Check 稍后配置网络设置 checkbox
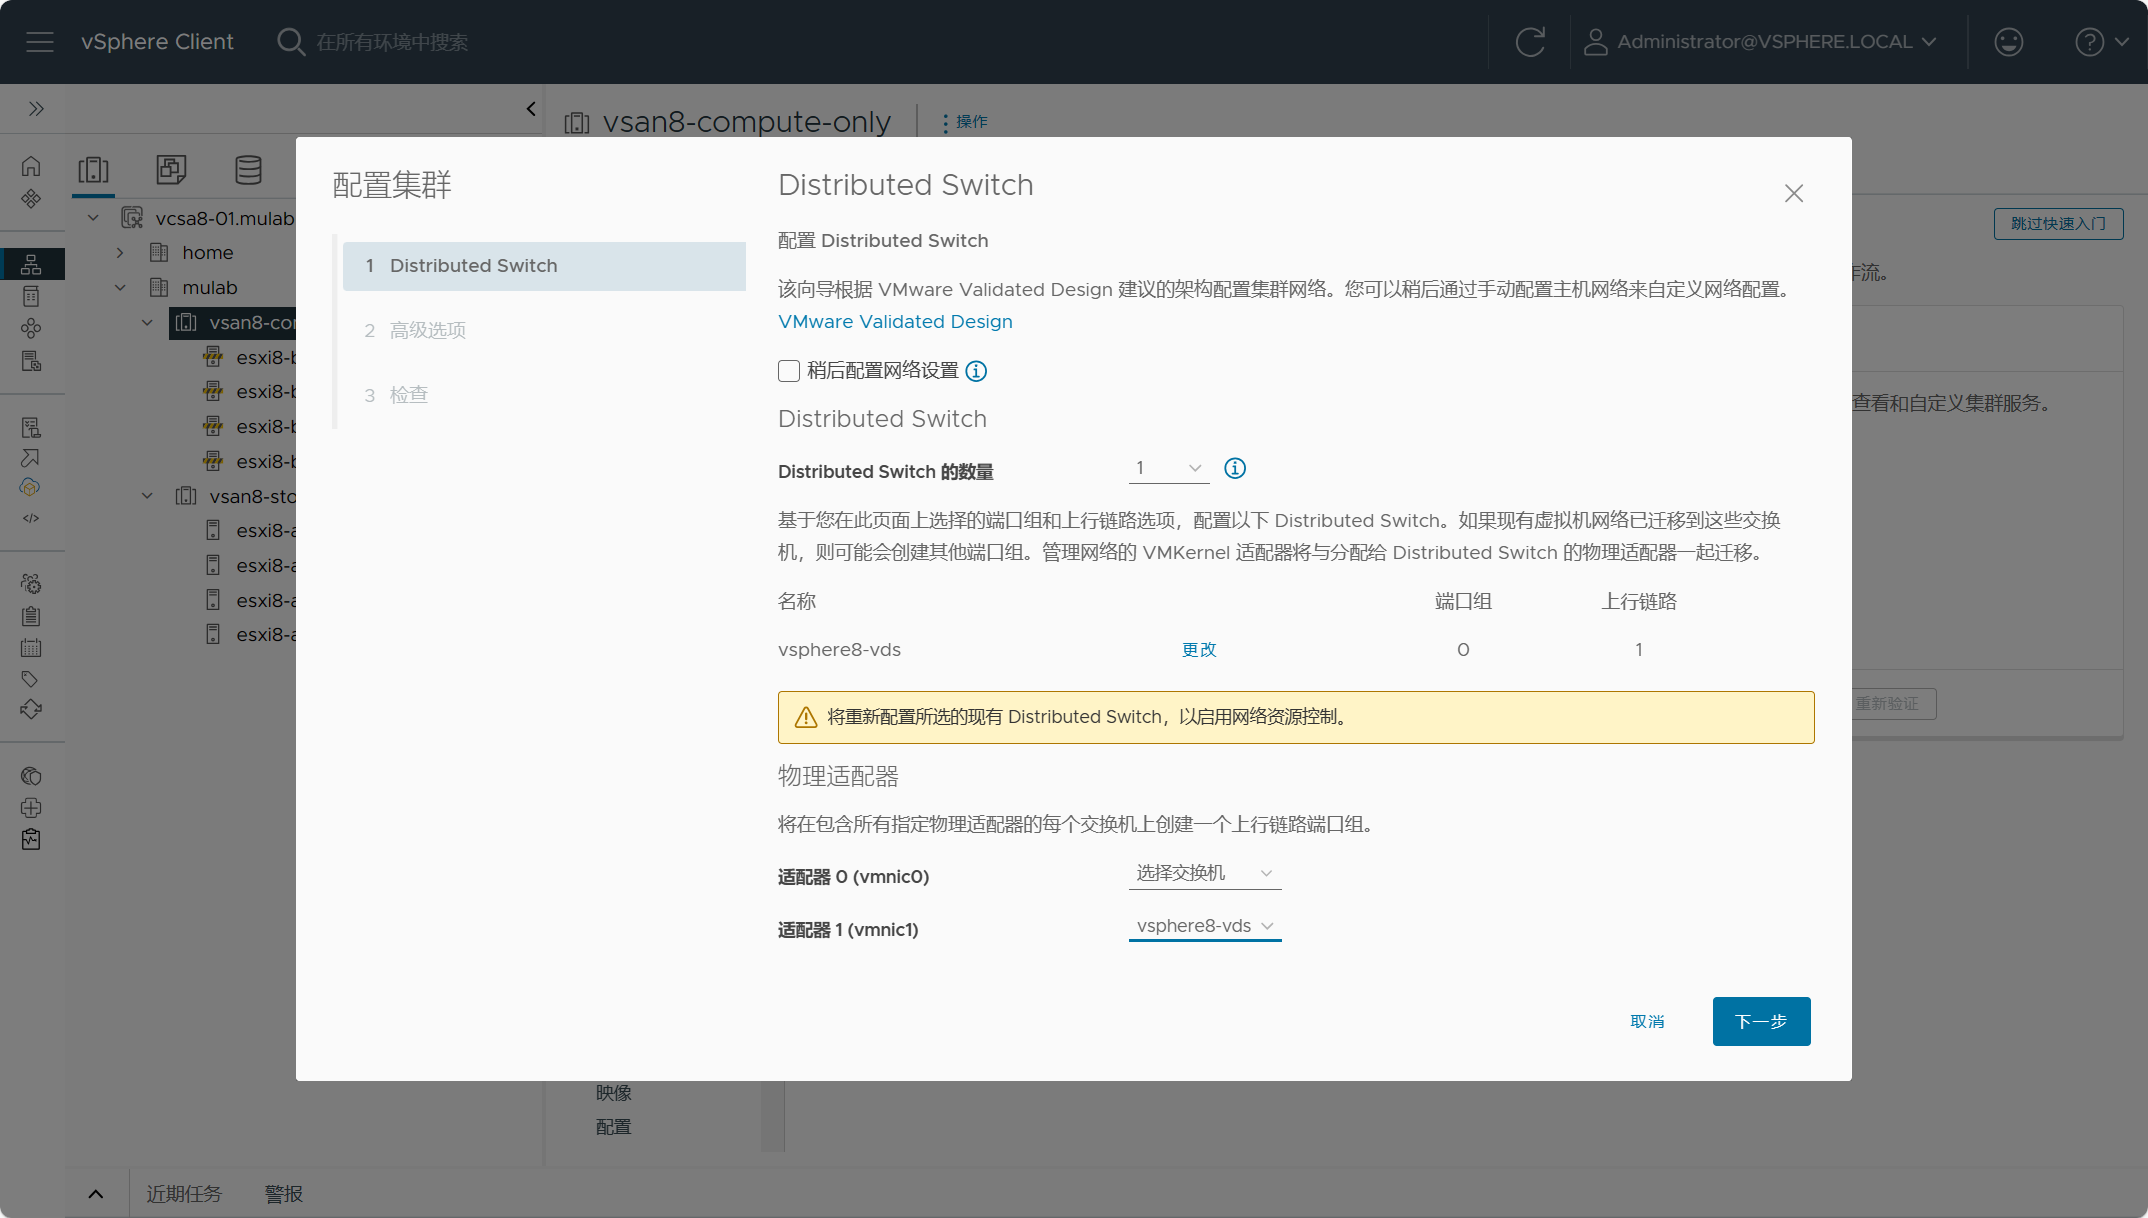 (789, 371)
